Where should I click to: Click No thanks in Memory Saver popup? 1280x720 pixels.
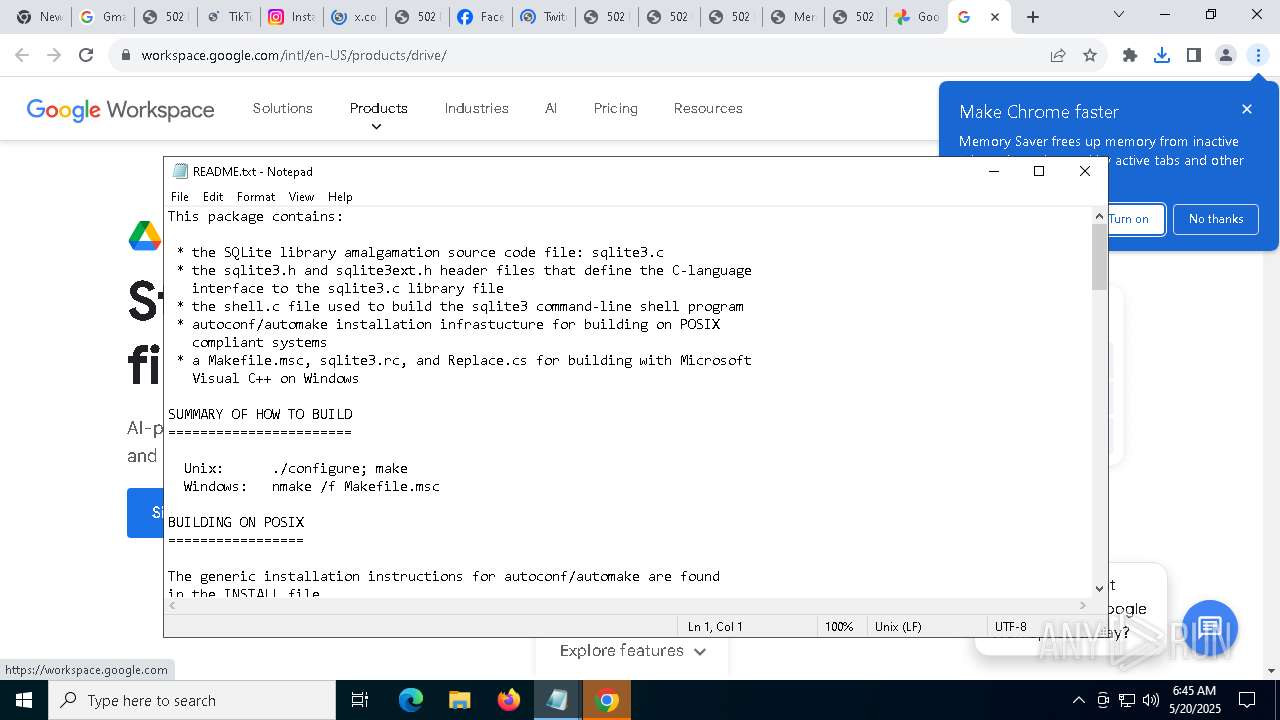pos(1216,219)
